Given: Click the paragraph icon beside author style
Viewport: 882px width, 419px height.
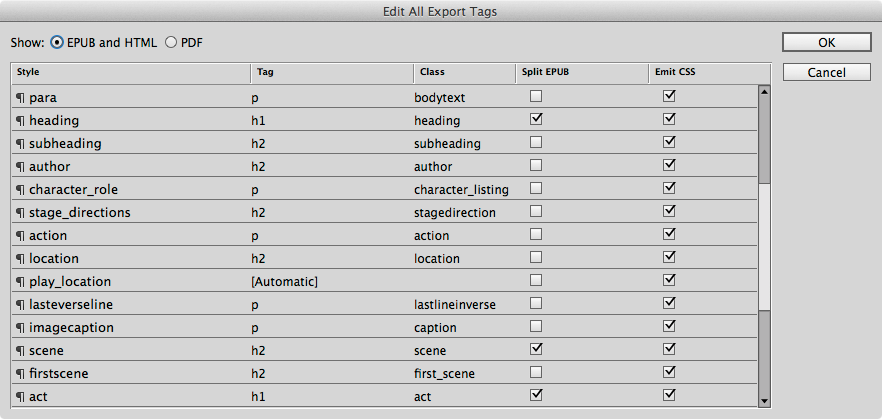Looking at the screenshot, I should (x=20, y=167).
